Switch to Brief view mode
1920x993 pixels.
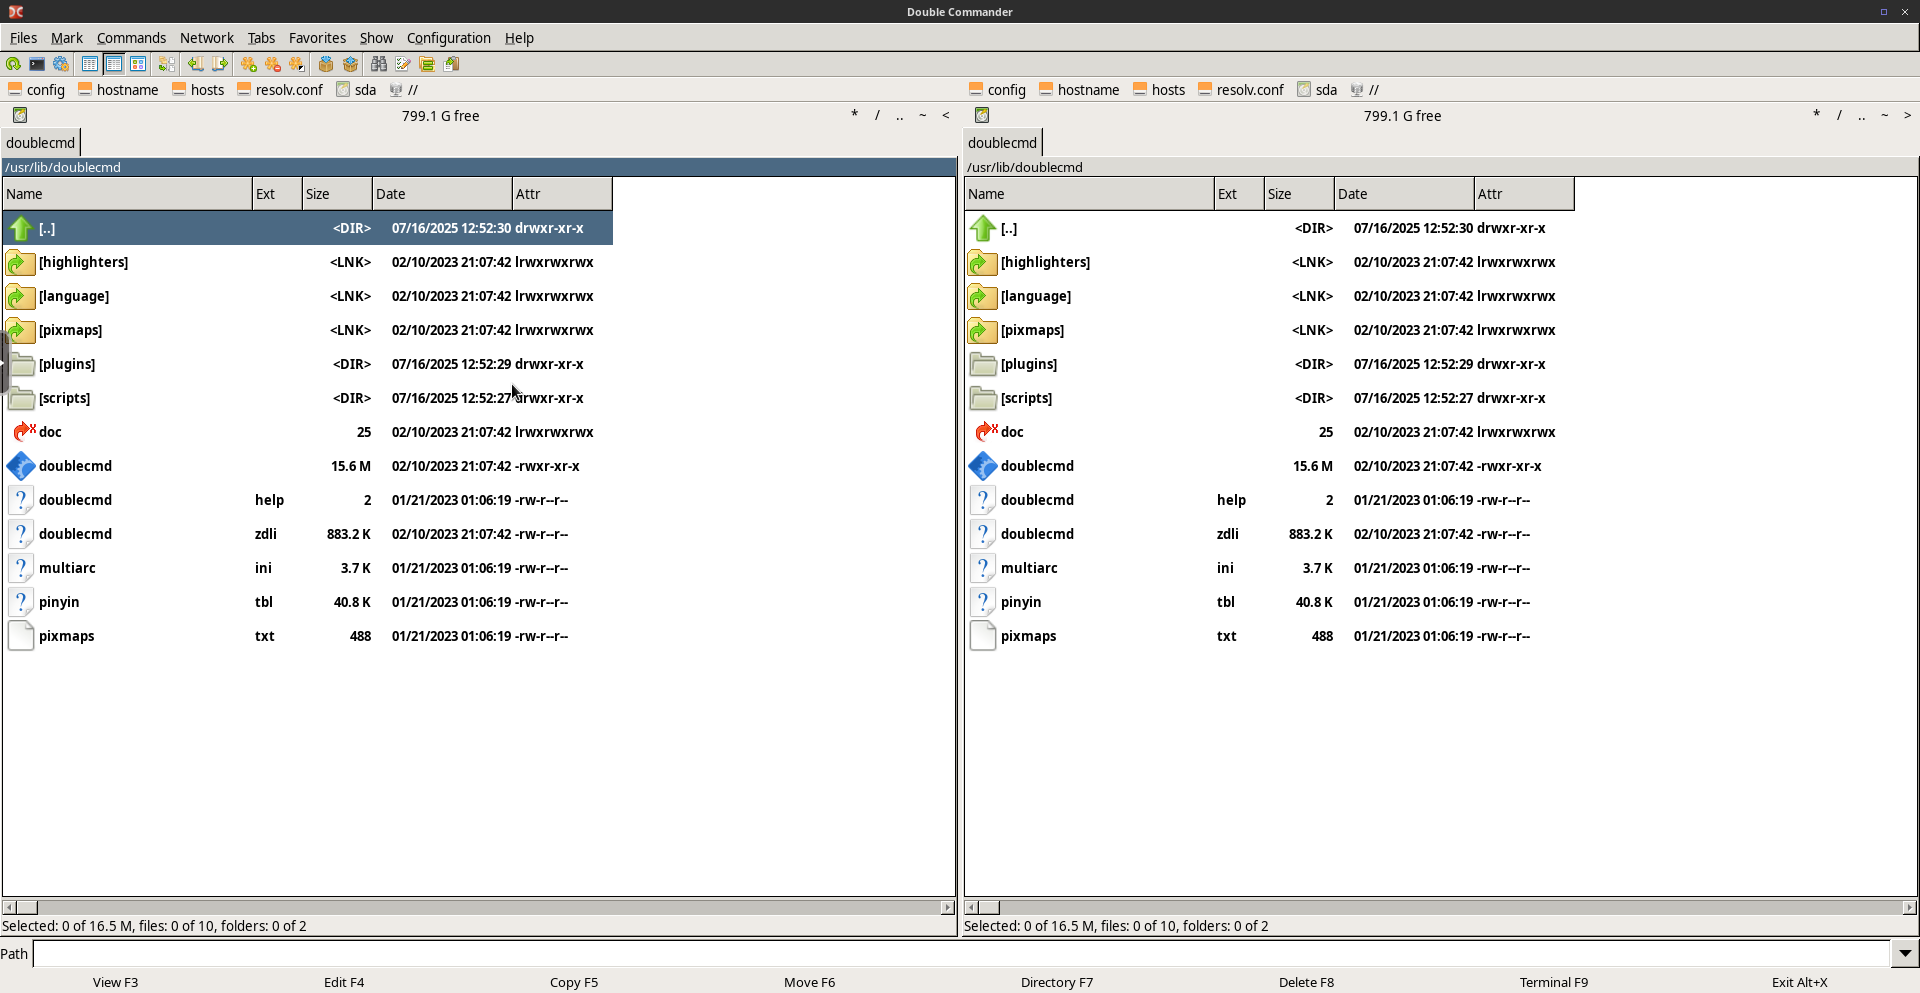pos(90,64)
